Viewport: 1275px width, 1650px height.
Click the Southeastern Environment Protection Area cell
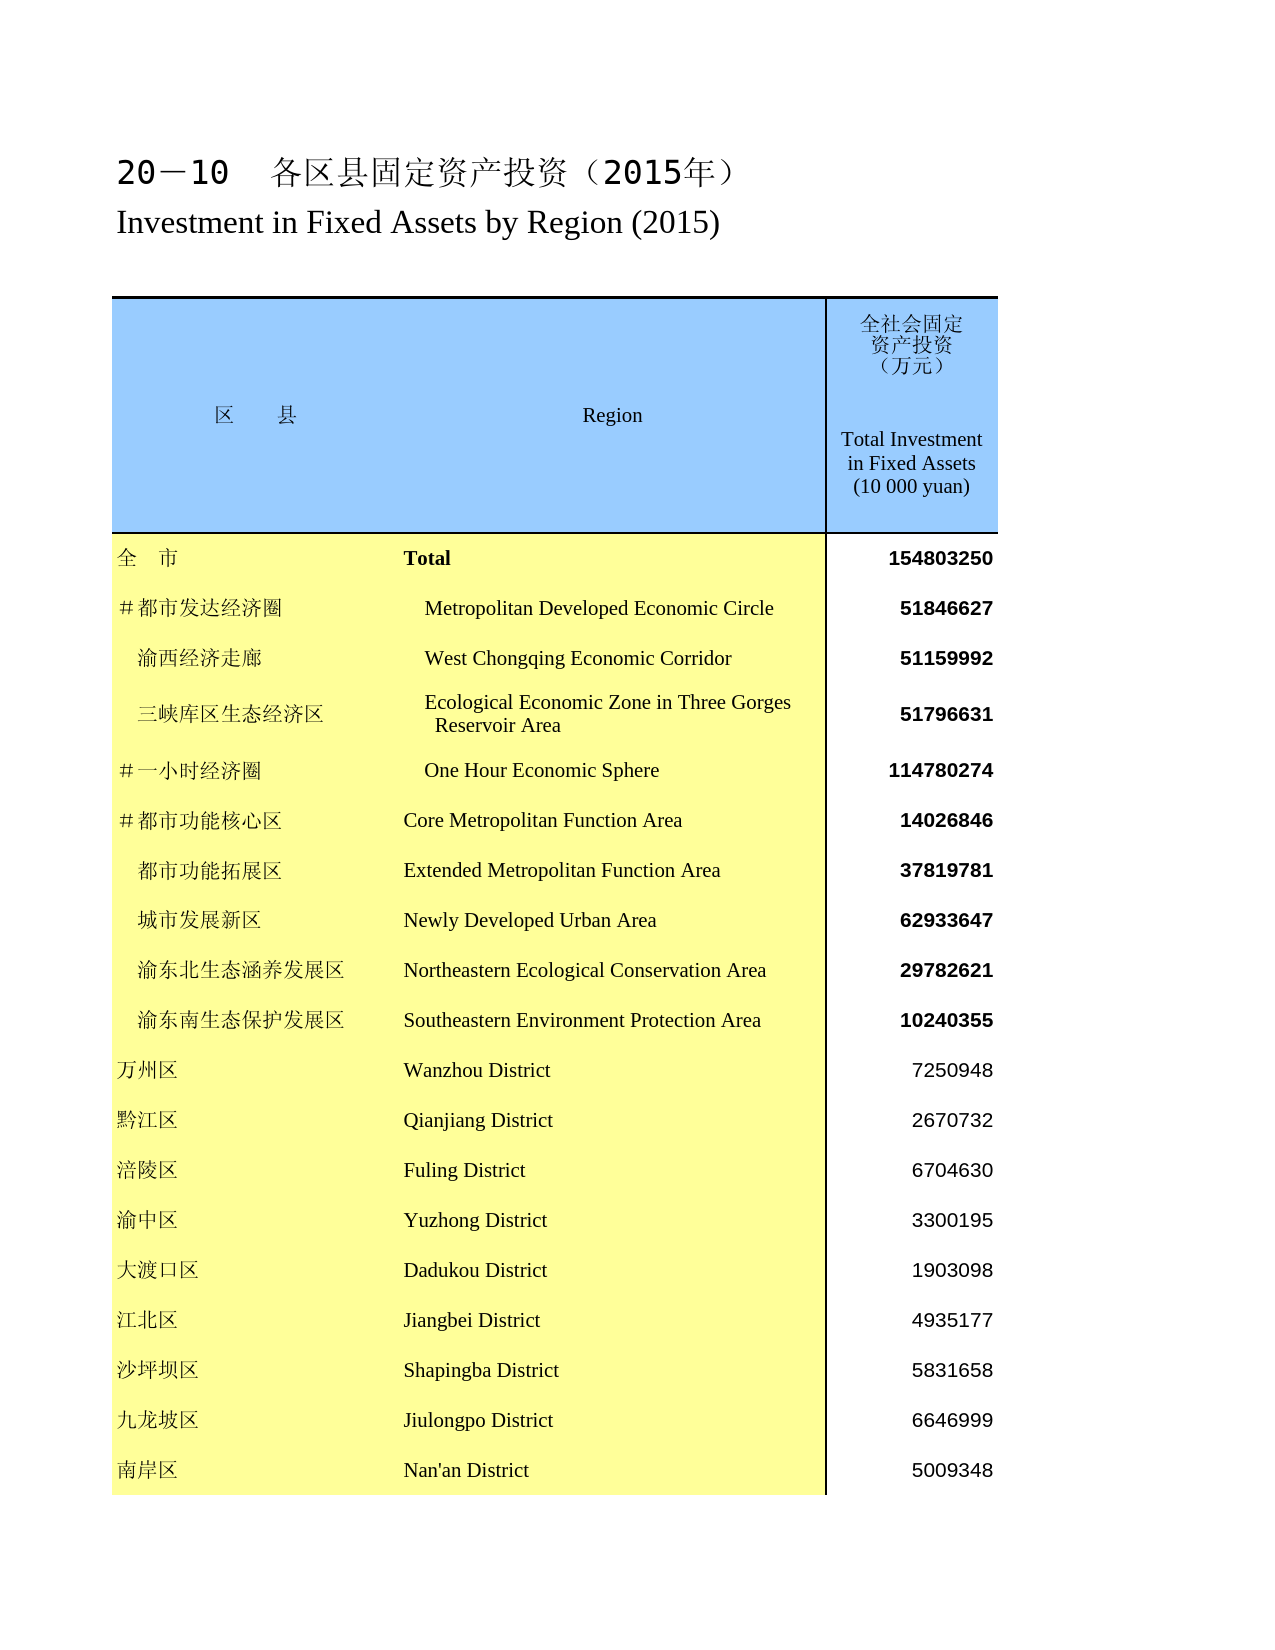(x=581, y=1020)
